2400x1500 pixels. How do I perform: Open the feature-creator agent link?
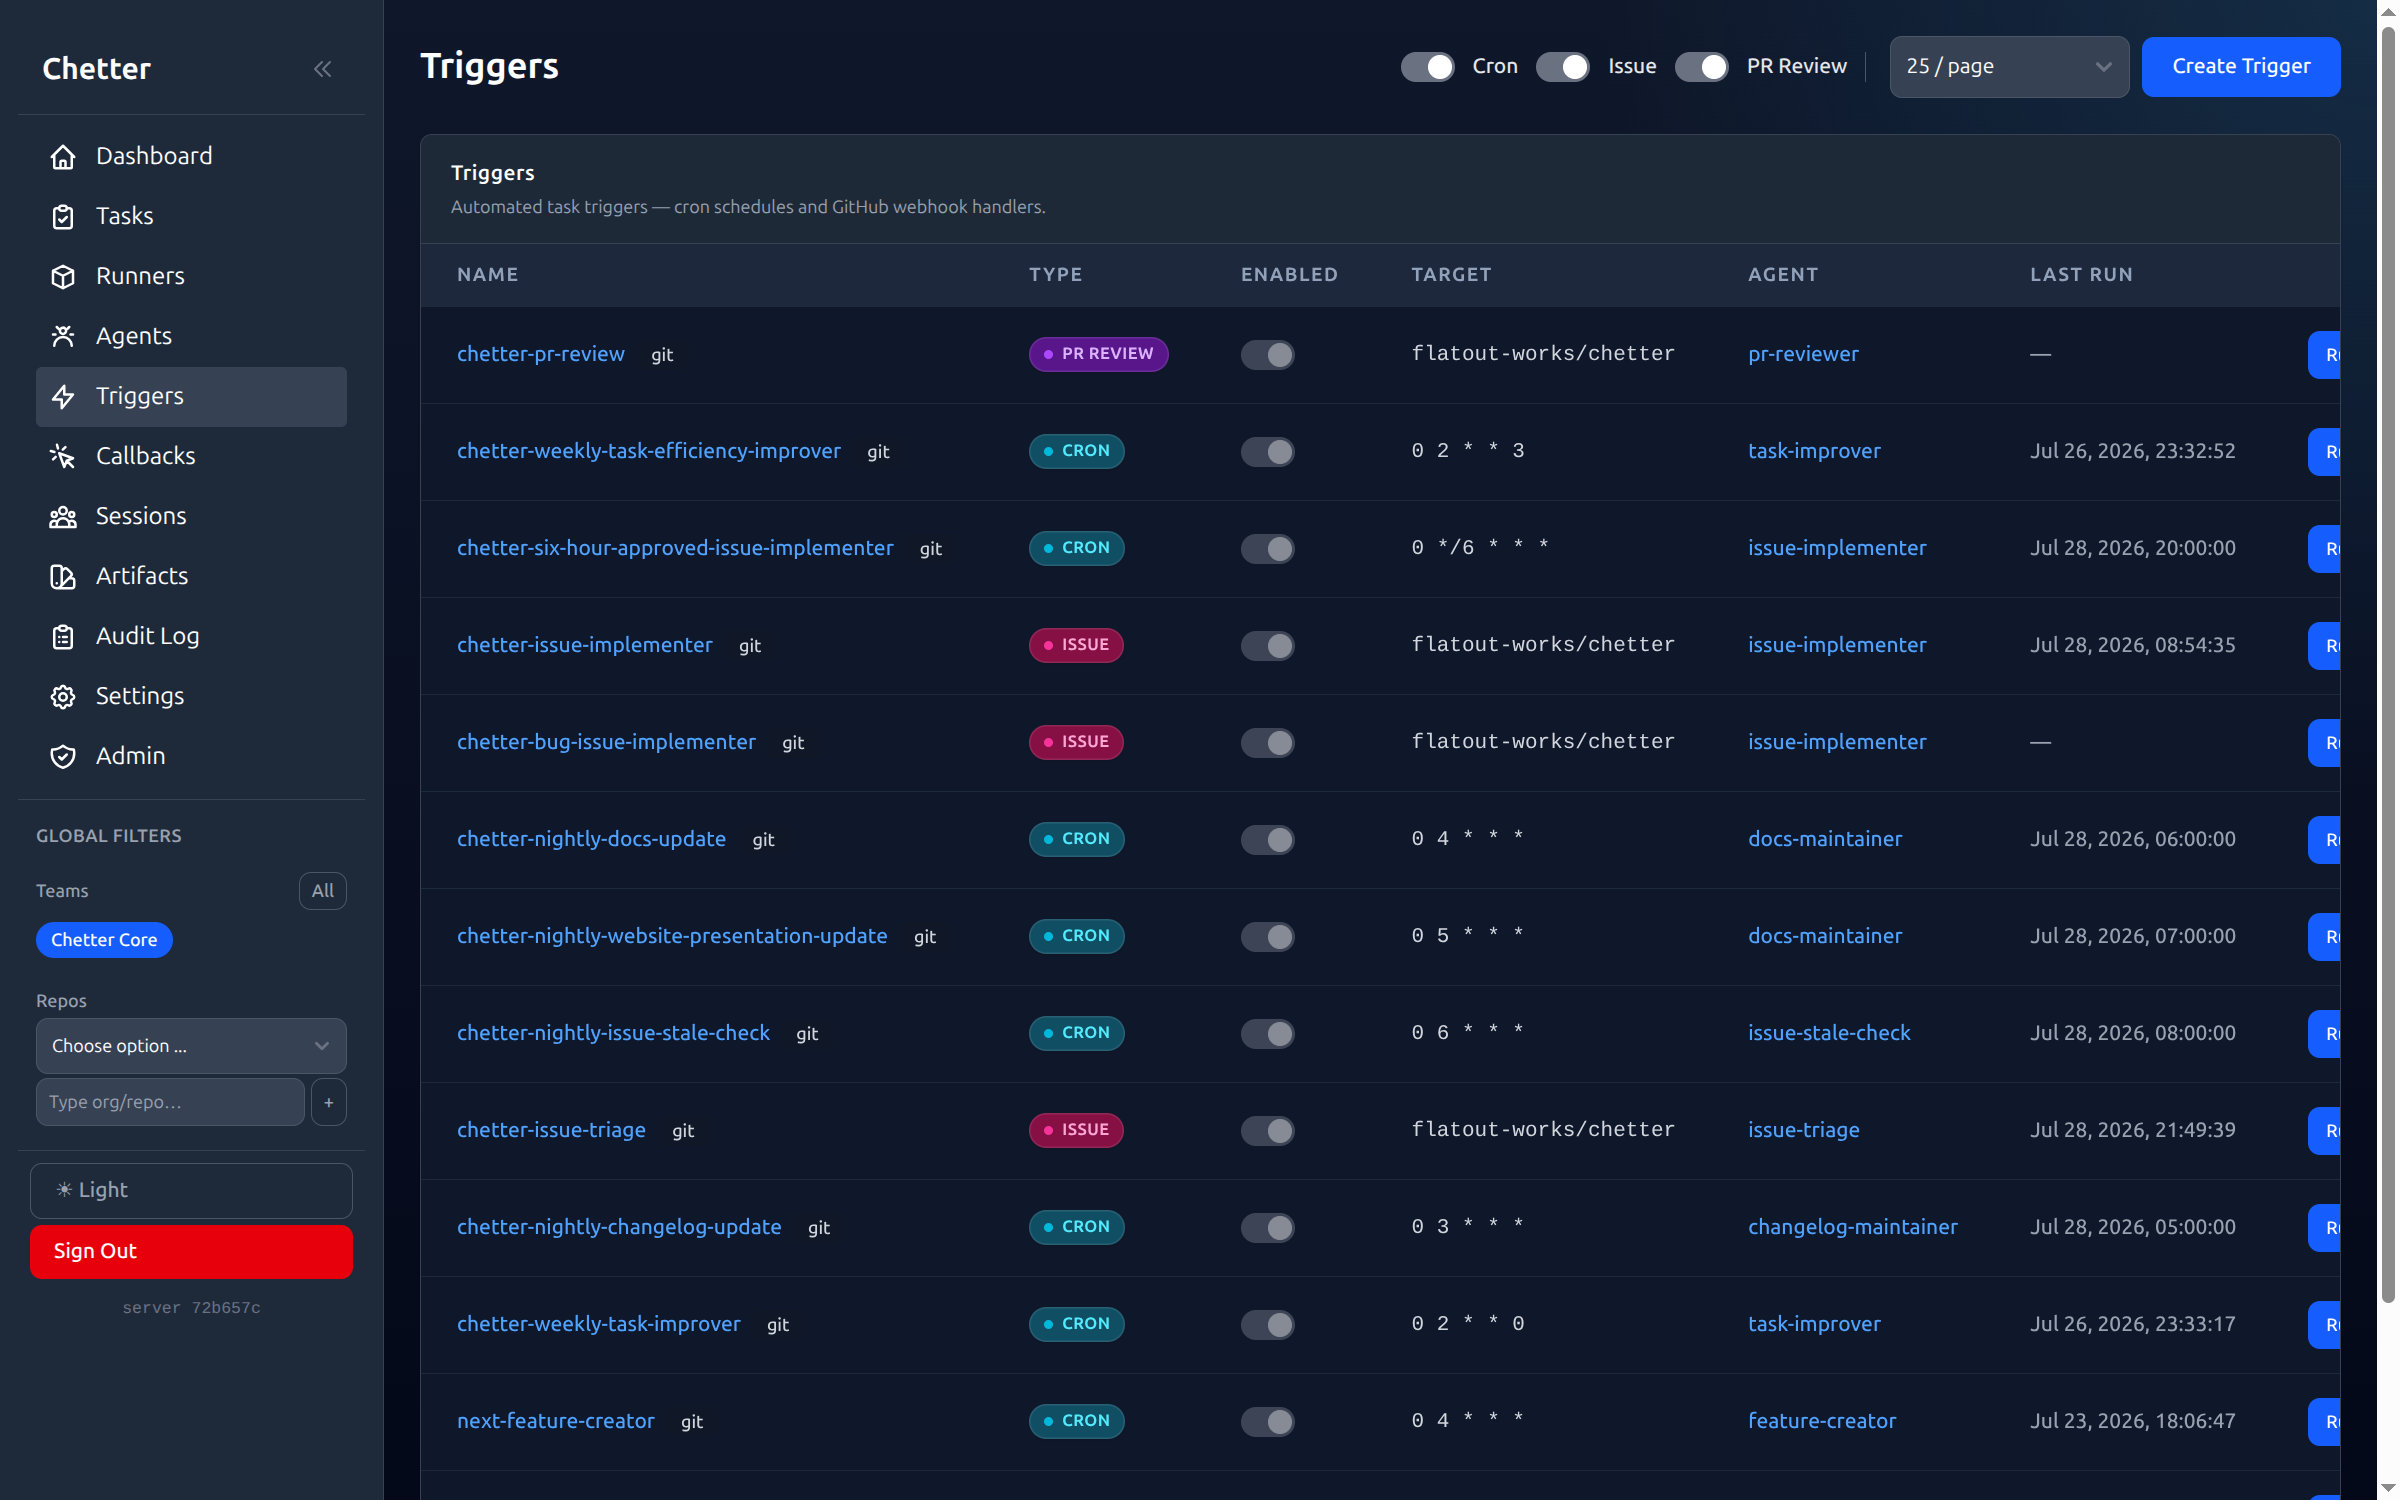1821,1421
